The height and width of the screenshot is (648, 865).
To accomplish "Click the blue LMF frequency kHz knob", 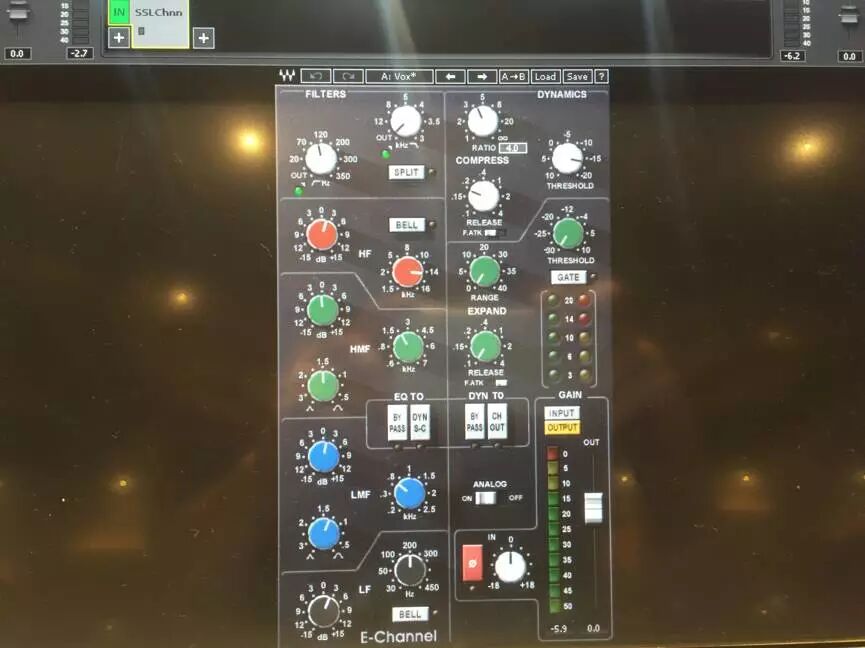I will pos(409,494).
